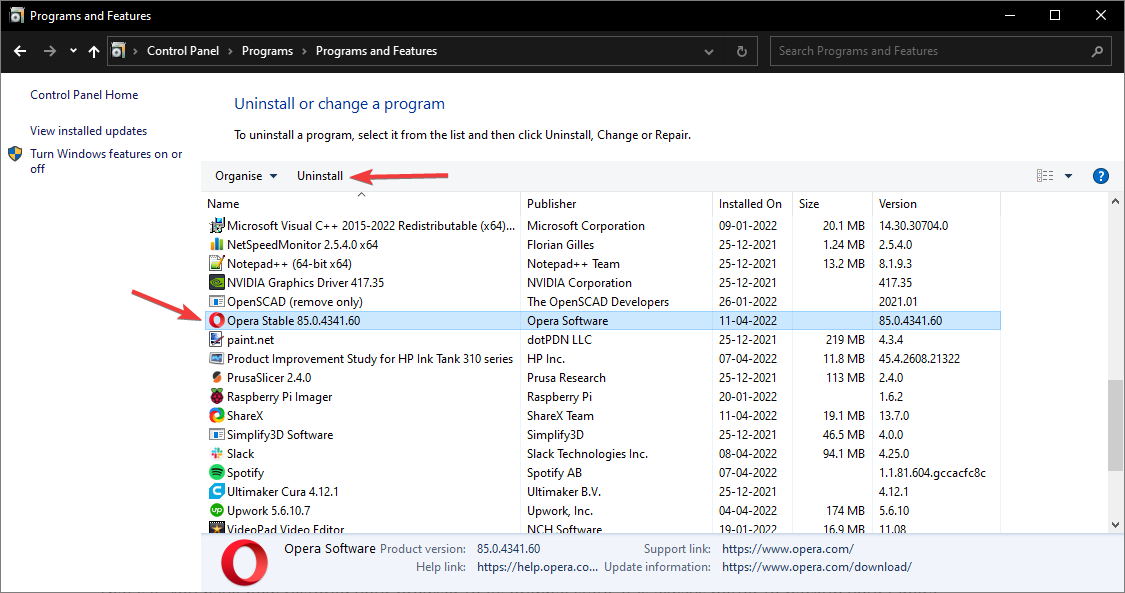Viewport: 1125px width, 593px height.
Task: Click the search magnifier icon
Action: 1097,52
